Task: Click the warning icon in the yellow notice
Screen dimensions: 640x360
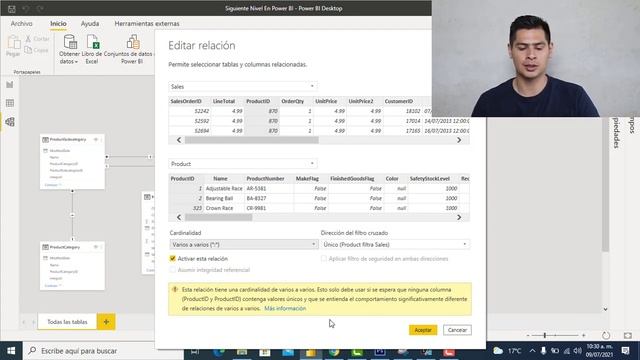Action: (x=175, y=289)
